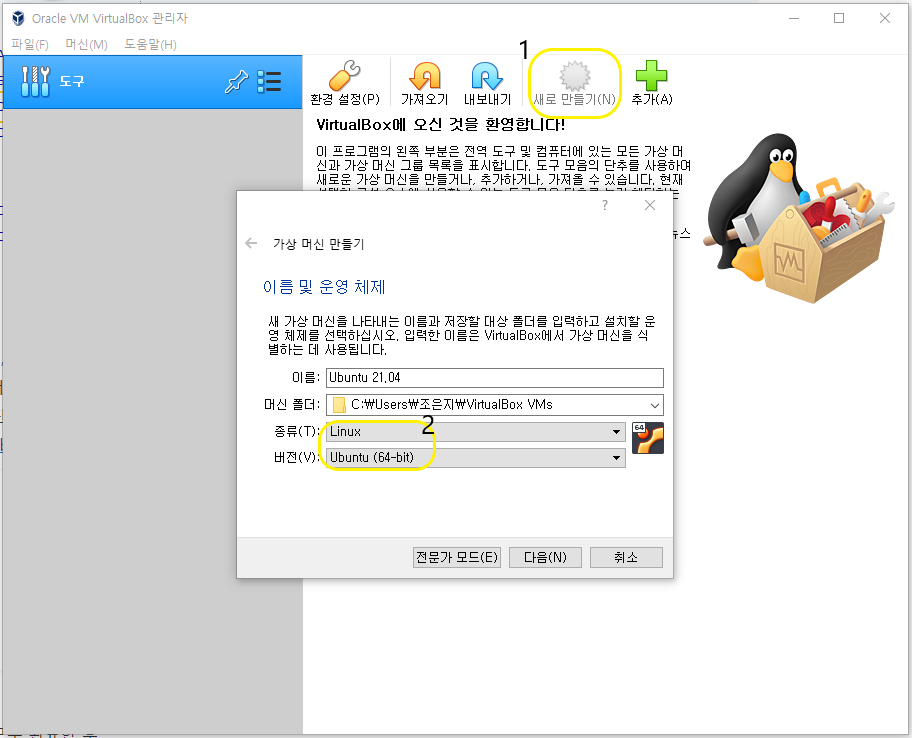Click the penguin toolbox welcome image

[798, 218]
